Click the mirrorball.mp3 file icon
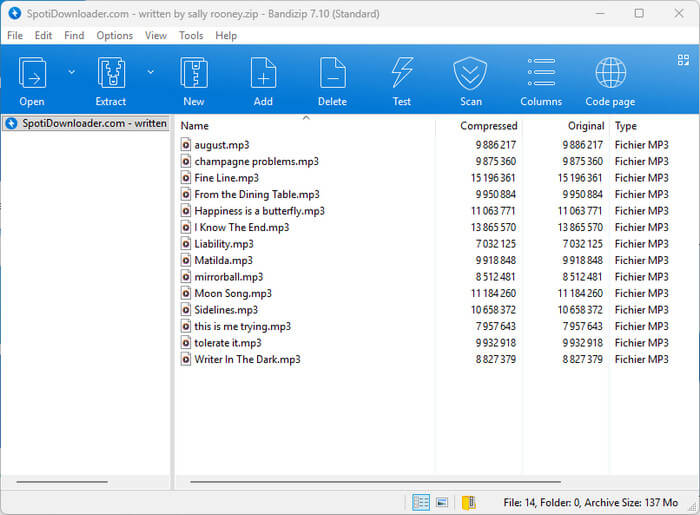 [x=186, y=277]
